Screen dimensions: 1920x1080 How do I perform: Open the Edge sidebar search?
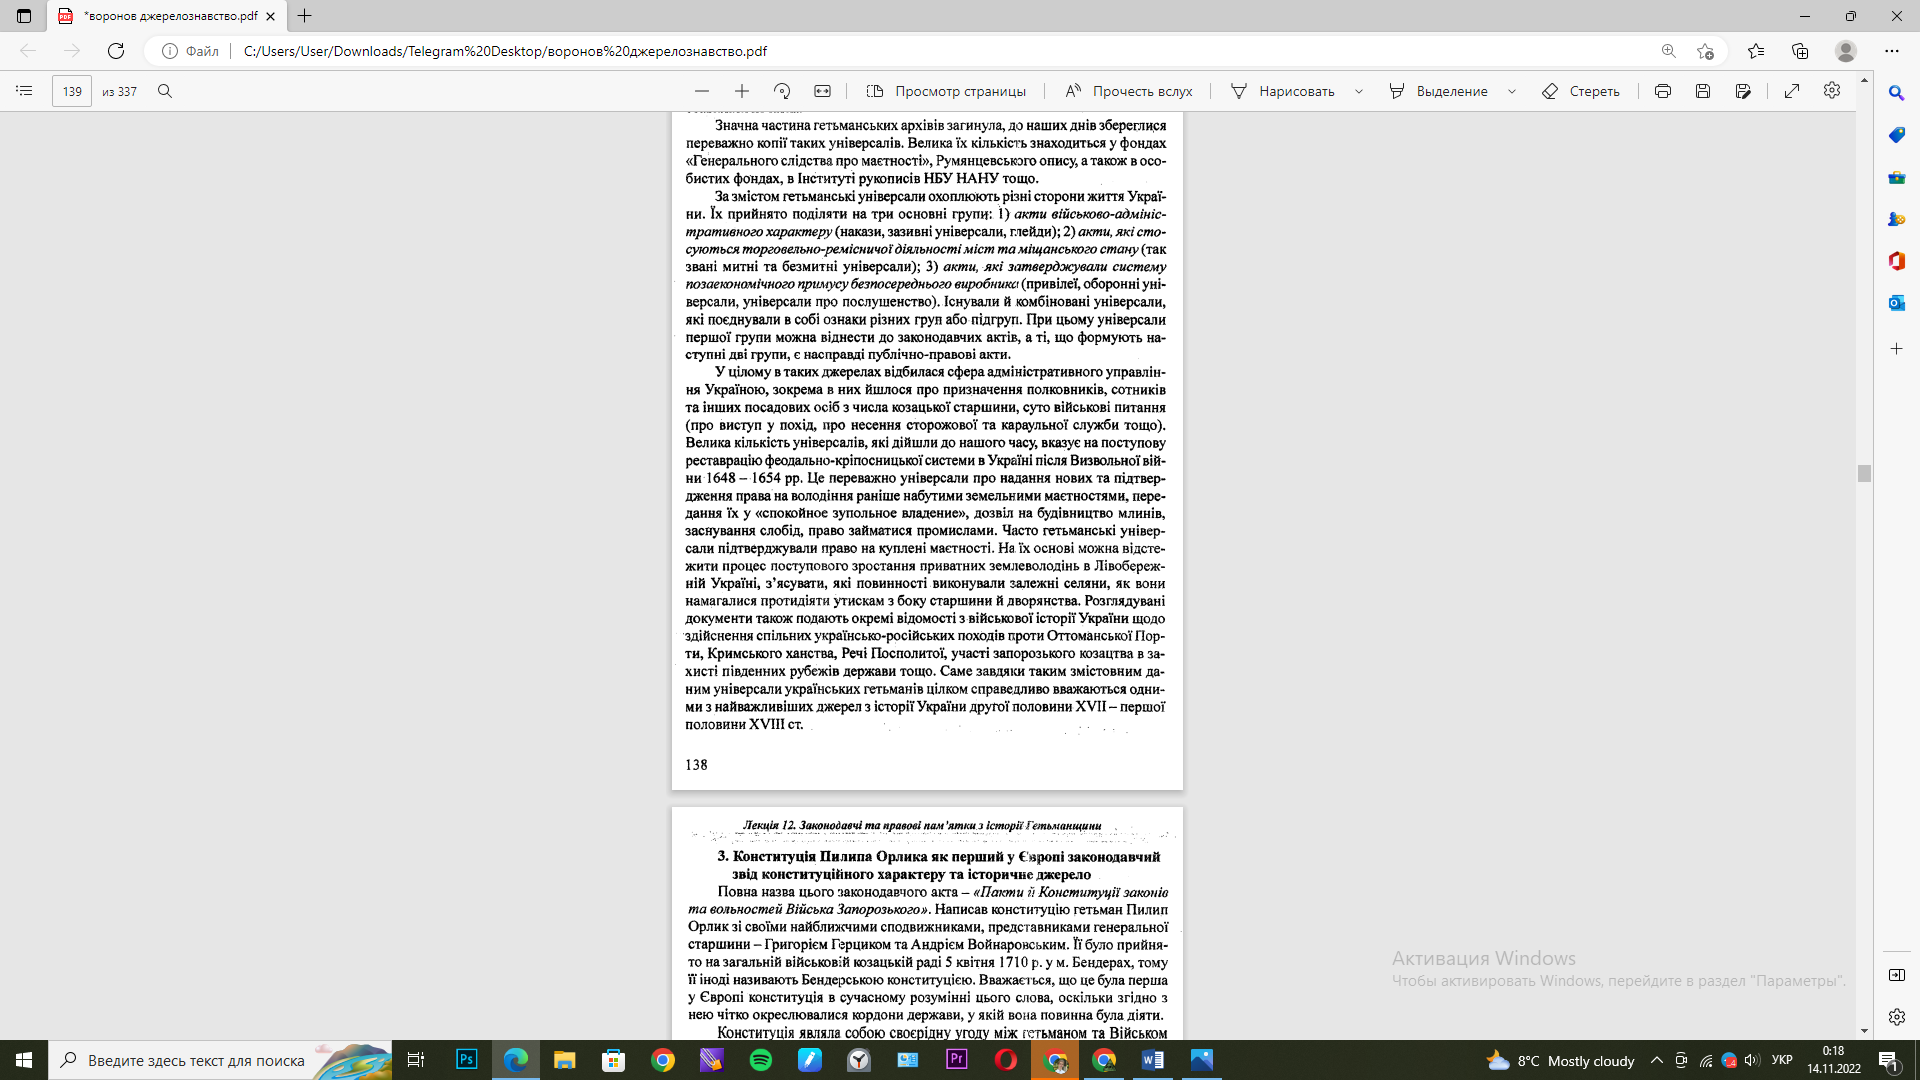coord(1897,93)
